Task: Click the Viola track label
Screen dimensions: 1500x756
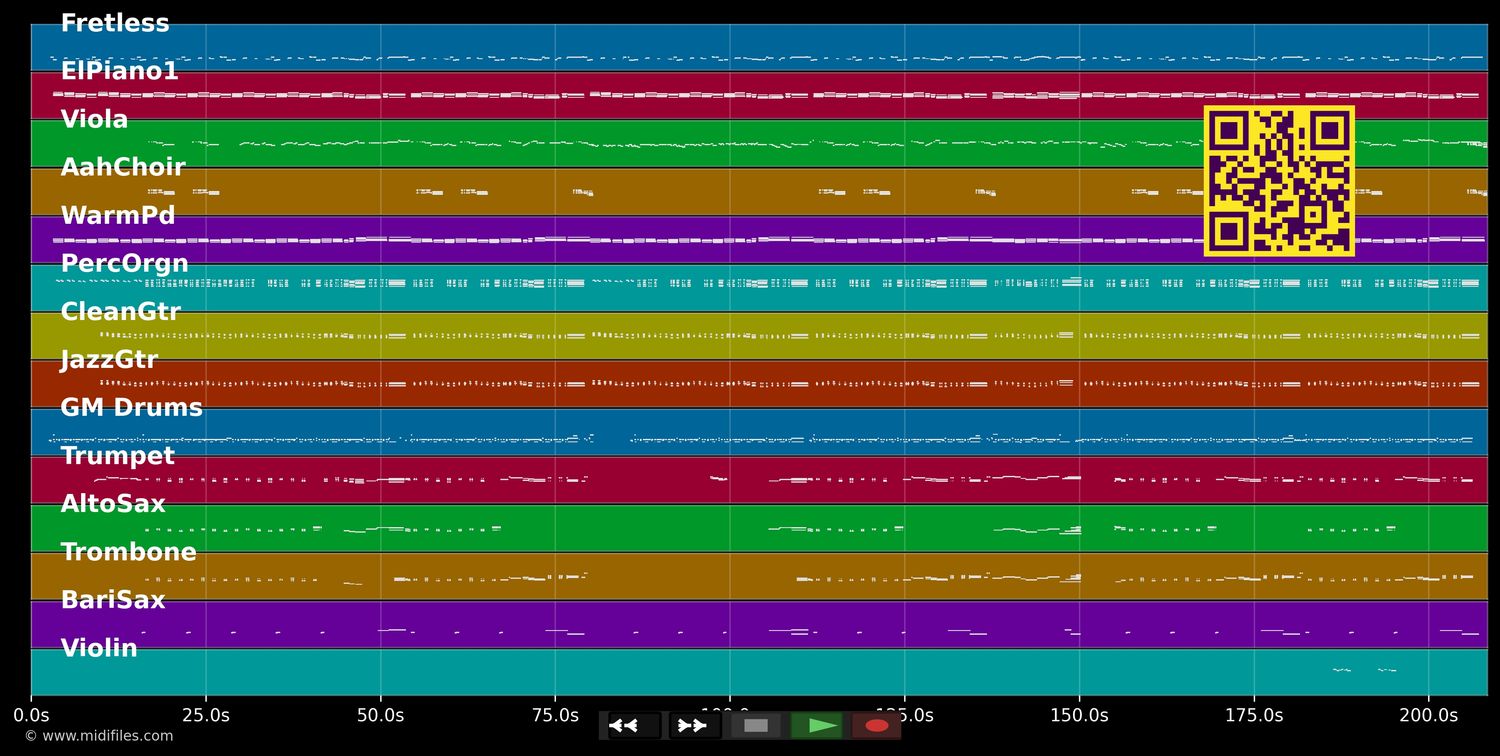Action: tap(94, 120)
